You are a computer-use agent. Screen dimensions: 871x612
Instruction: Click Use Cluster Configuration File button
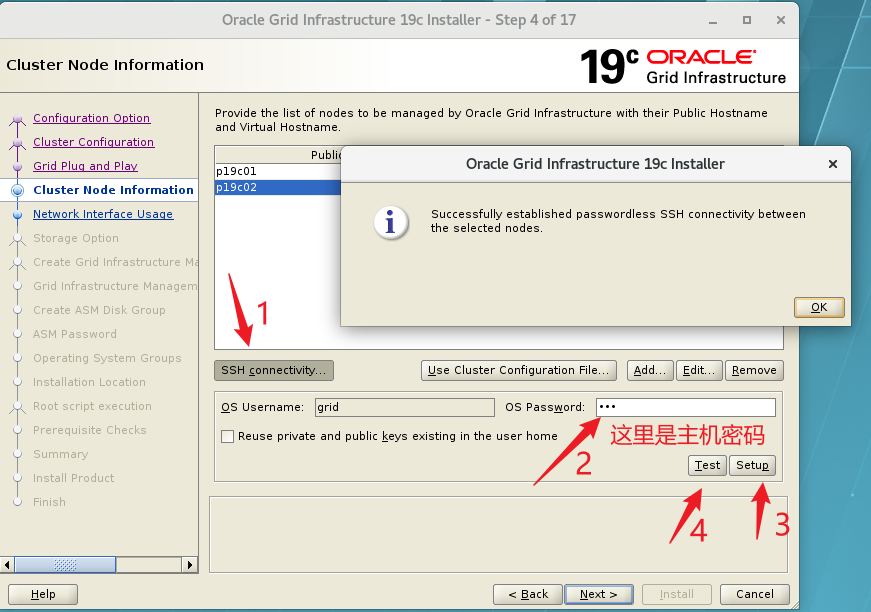coord(519,370)
